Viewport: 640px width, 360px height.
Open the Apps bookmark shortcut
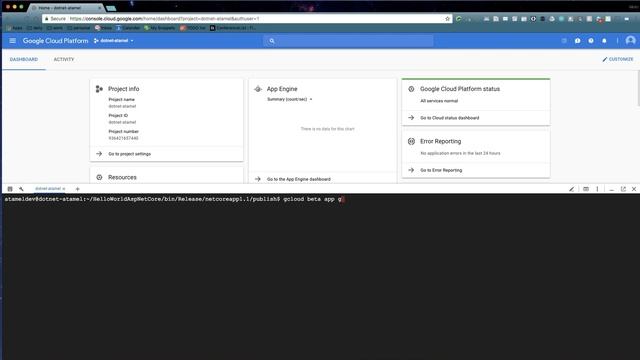click(x=14, y=28)
